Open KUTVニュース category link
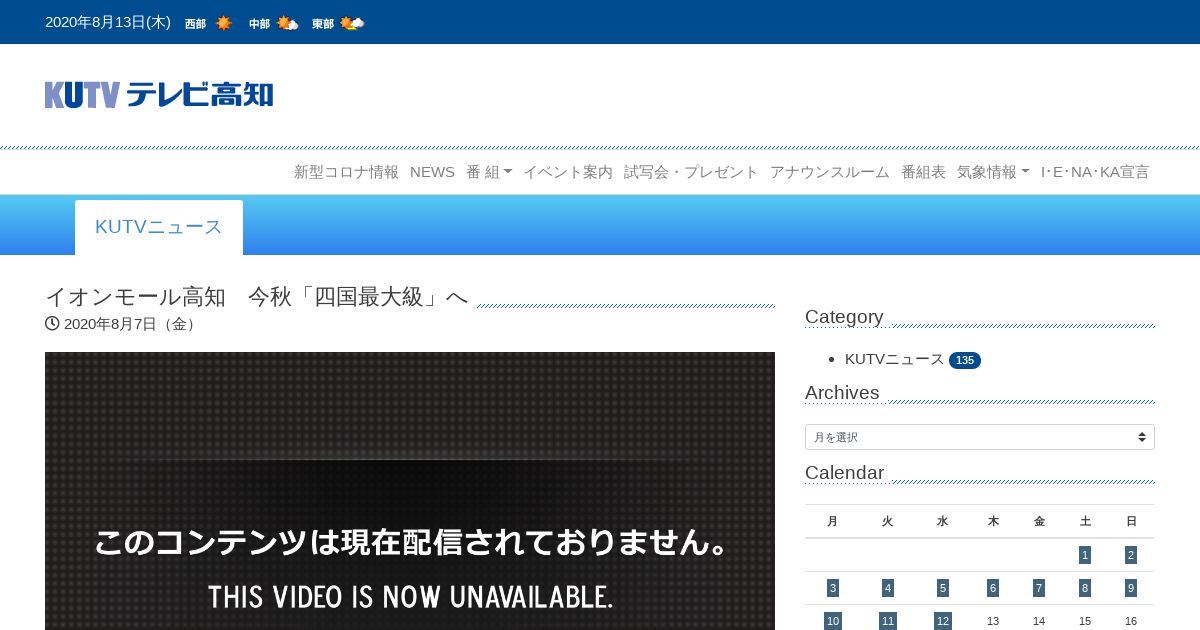Image resolution: width=1200 pixels, height=630 pixels. pyautogui.click(x=894, y=359)
